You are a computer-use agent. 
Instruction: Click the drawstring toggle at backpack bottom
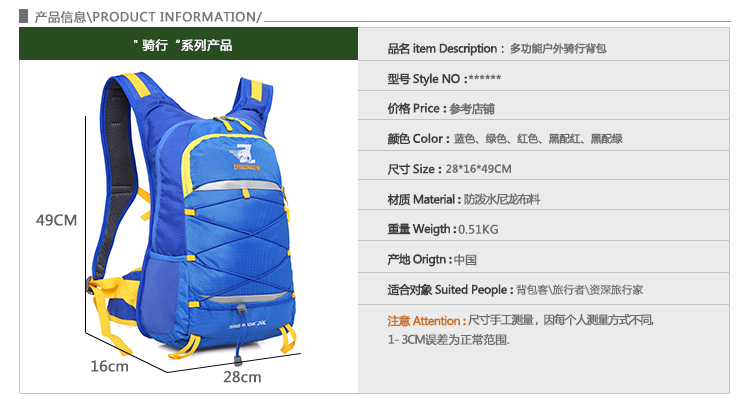[242, 310]
